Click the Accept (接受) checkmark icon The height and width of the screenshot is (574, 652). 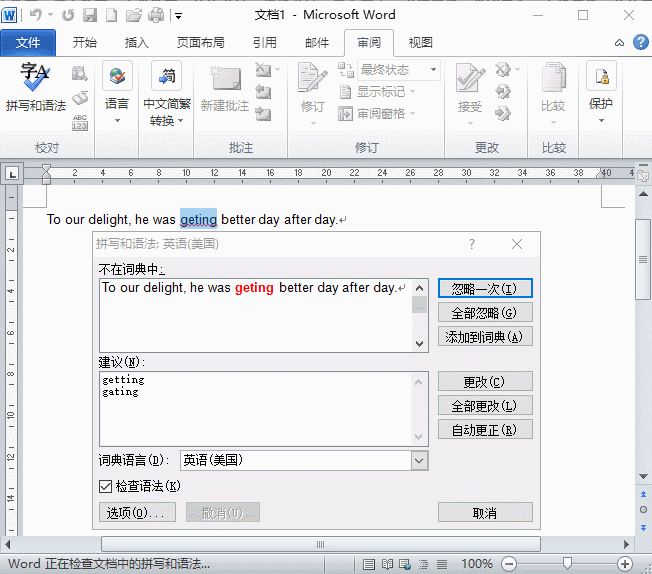coord(470,77)
